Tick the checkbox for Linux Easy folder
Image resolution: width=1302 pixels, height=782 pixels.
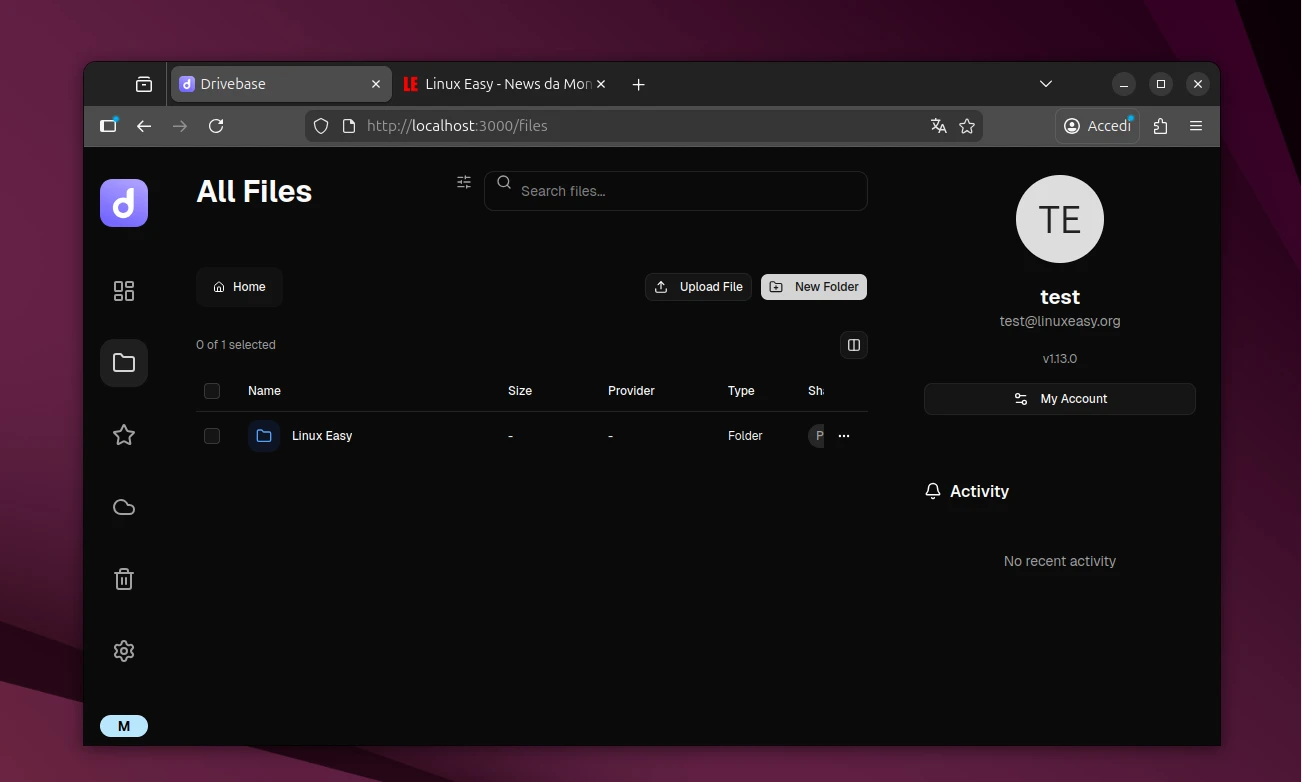pos(212,435)
